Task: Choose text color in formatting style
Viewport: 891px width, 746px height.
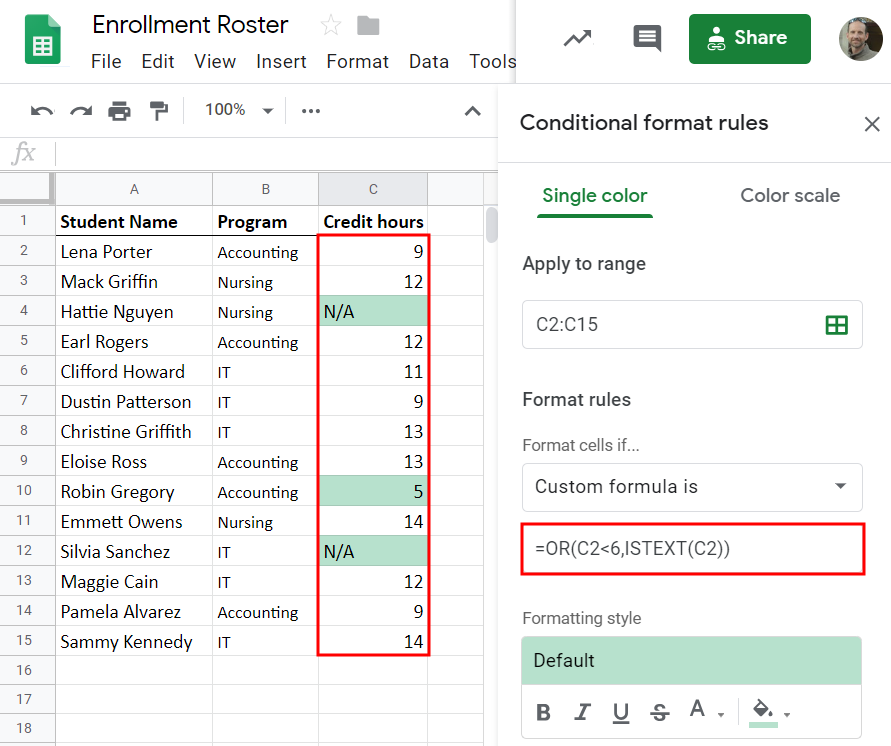Action: tap(698, 709)
